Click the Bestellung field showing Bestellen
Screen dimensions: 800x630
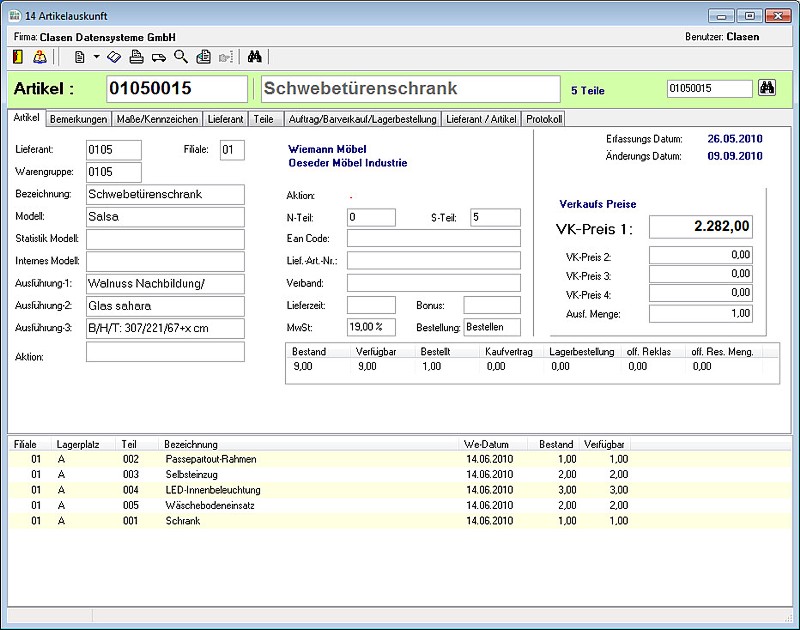coord(491,327)
